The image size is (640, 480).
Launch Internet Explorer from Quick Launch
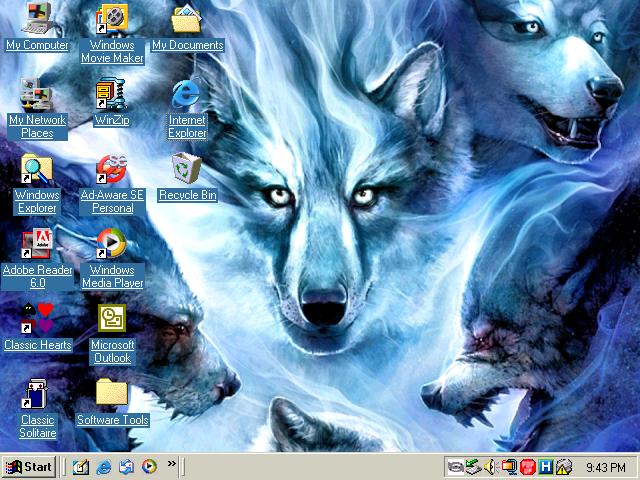[104, 467]
